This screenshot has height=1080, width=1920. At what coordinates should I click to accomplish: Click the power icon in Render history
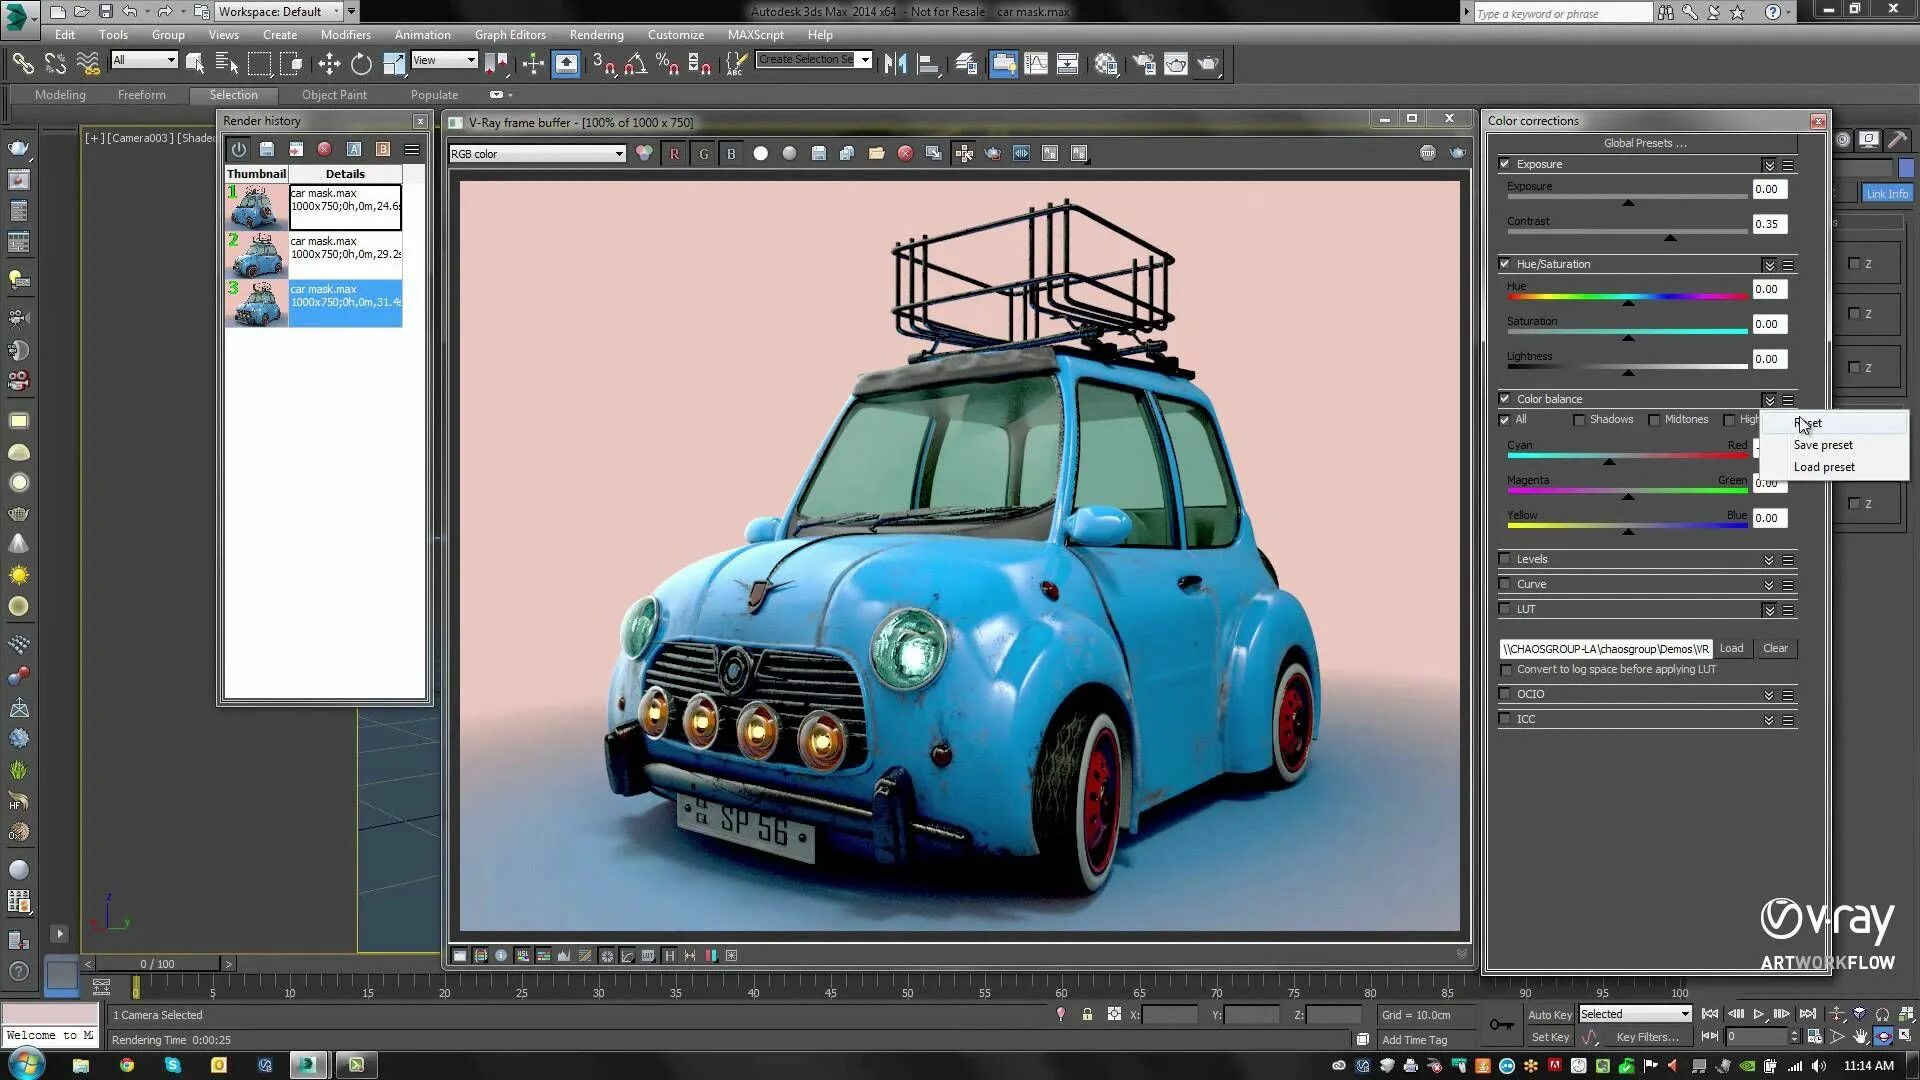pyautogui.click(x=238, y=150)
